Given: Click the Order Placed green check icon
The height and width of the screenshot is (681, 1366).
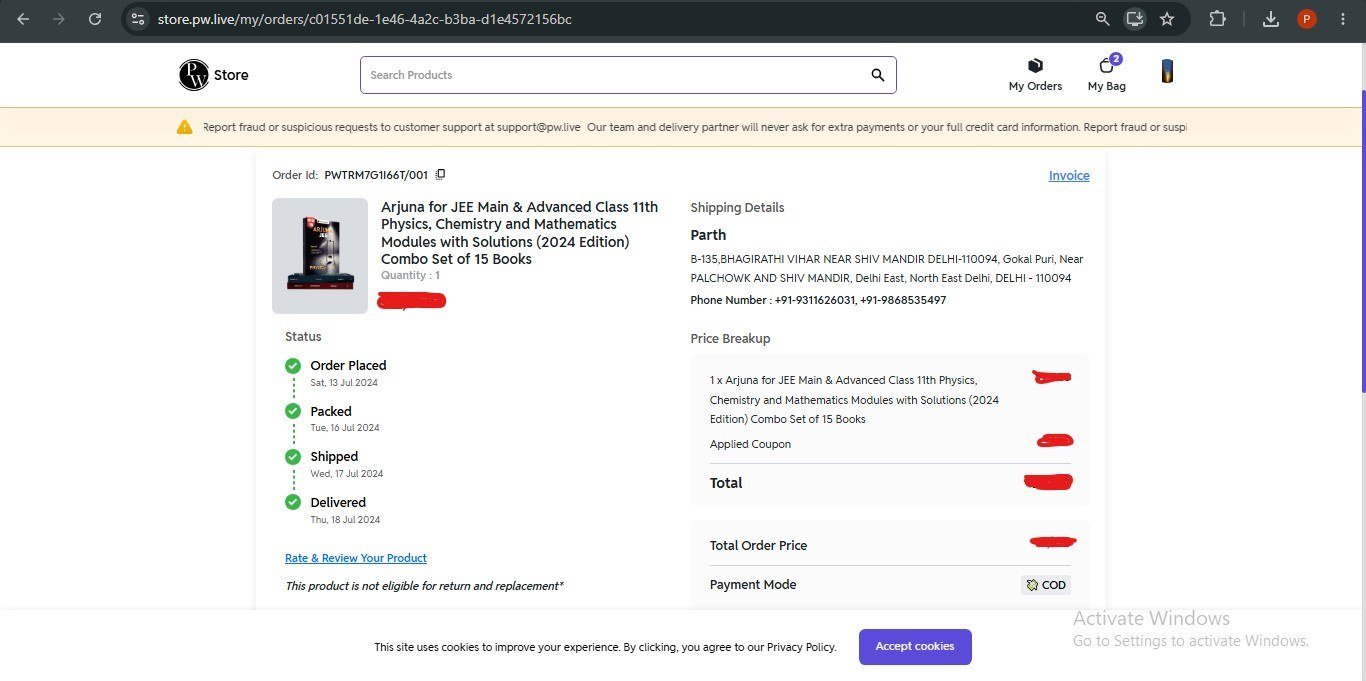Looking at the screenshot, I should coord(293,366).
